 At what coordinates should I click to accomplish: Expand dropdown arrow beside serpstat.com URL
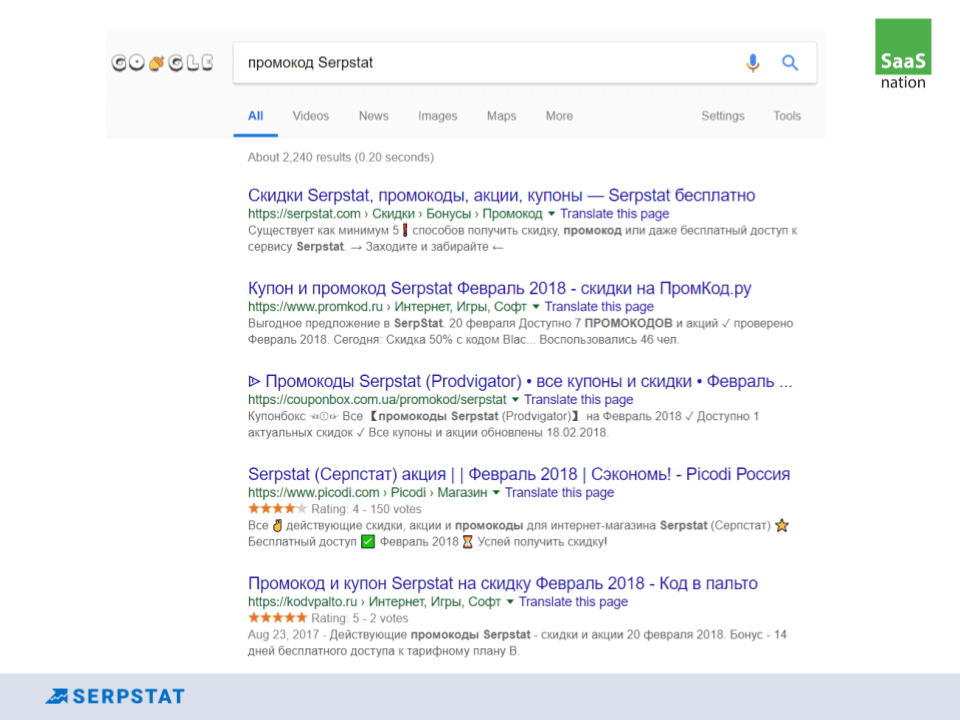[551, 214]
